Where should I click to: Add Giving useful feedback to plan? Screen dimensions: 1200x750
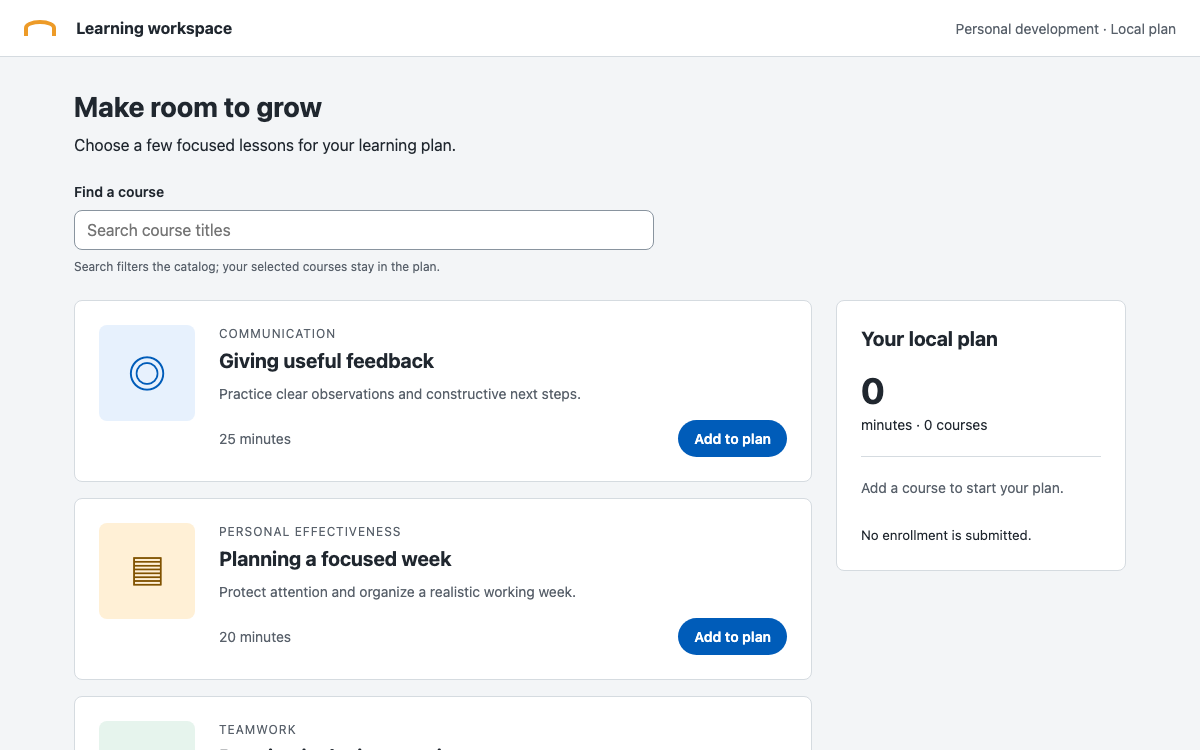coord(732,439)
